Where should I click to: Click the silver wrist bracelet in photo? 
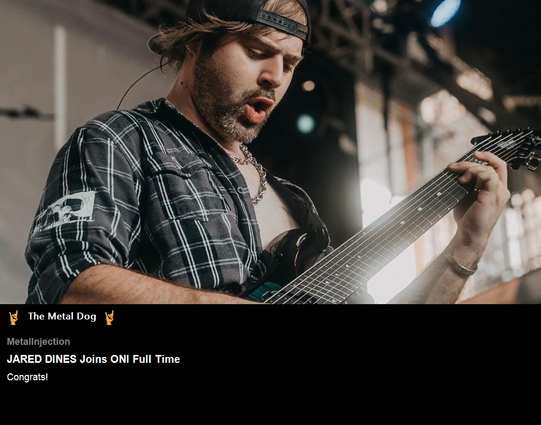[x=462, y=266]
